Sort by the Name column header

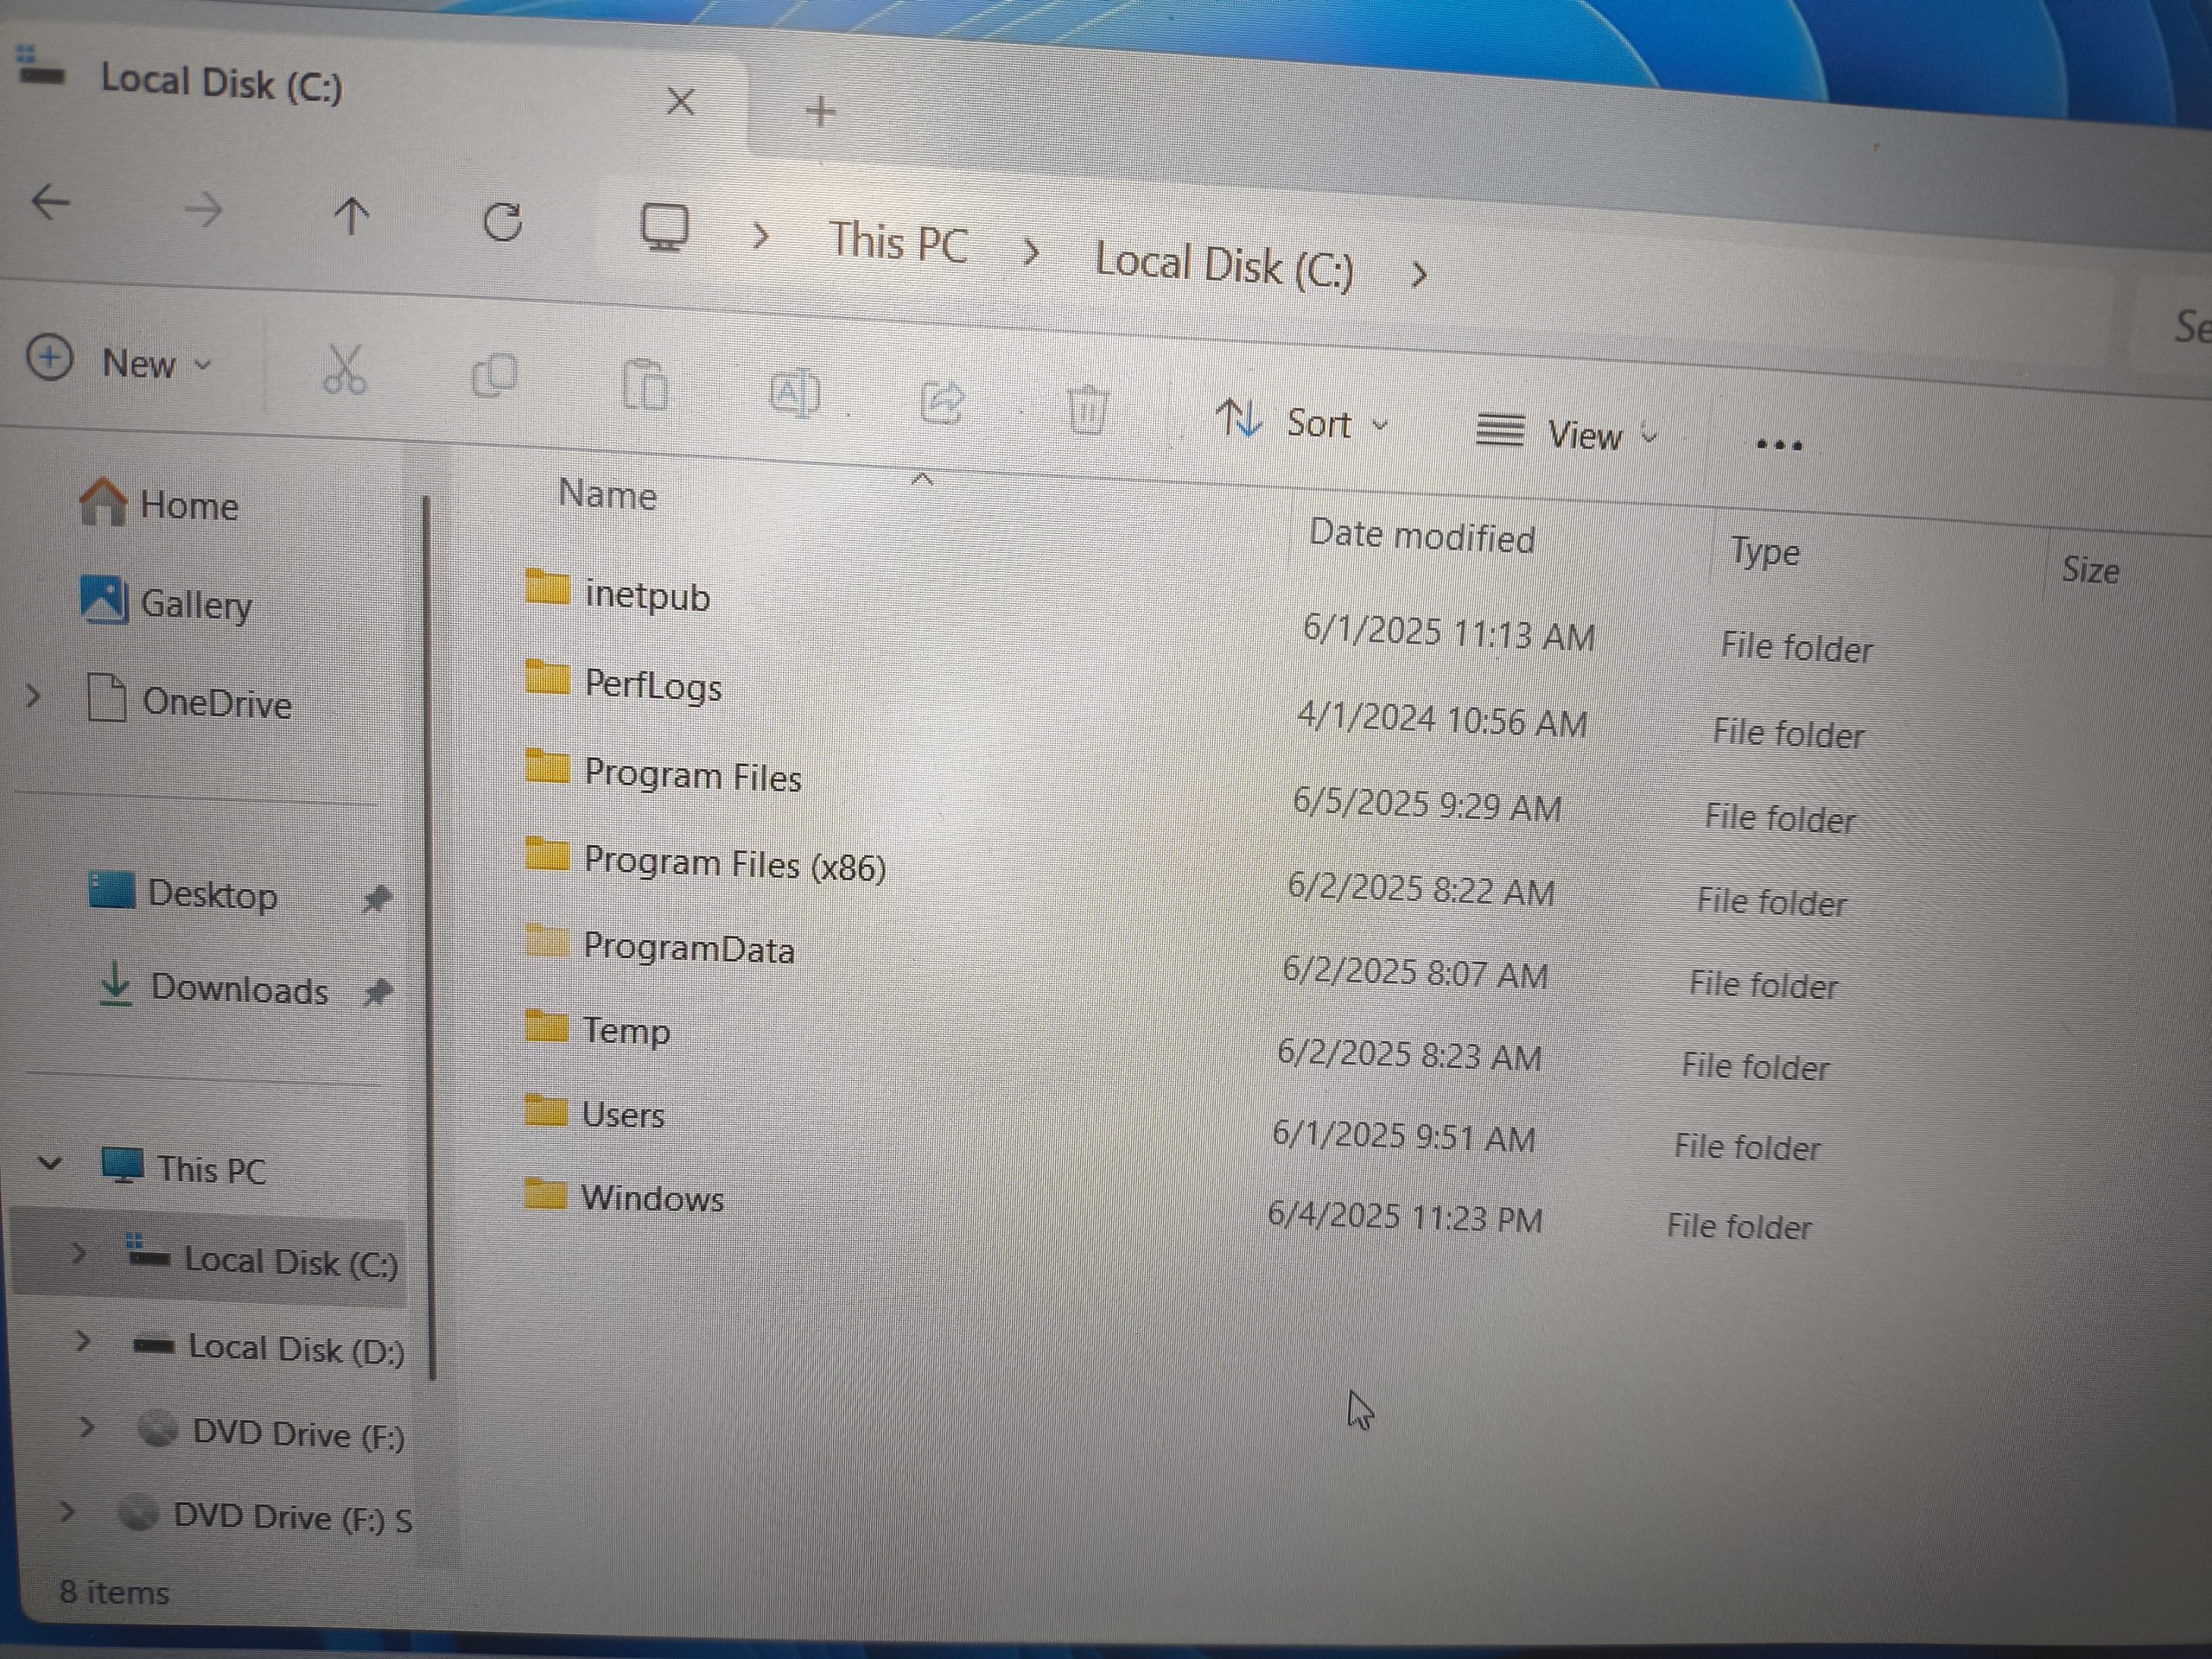[607, 495]
